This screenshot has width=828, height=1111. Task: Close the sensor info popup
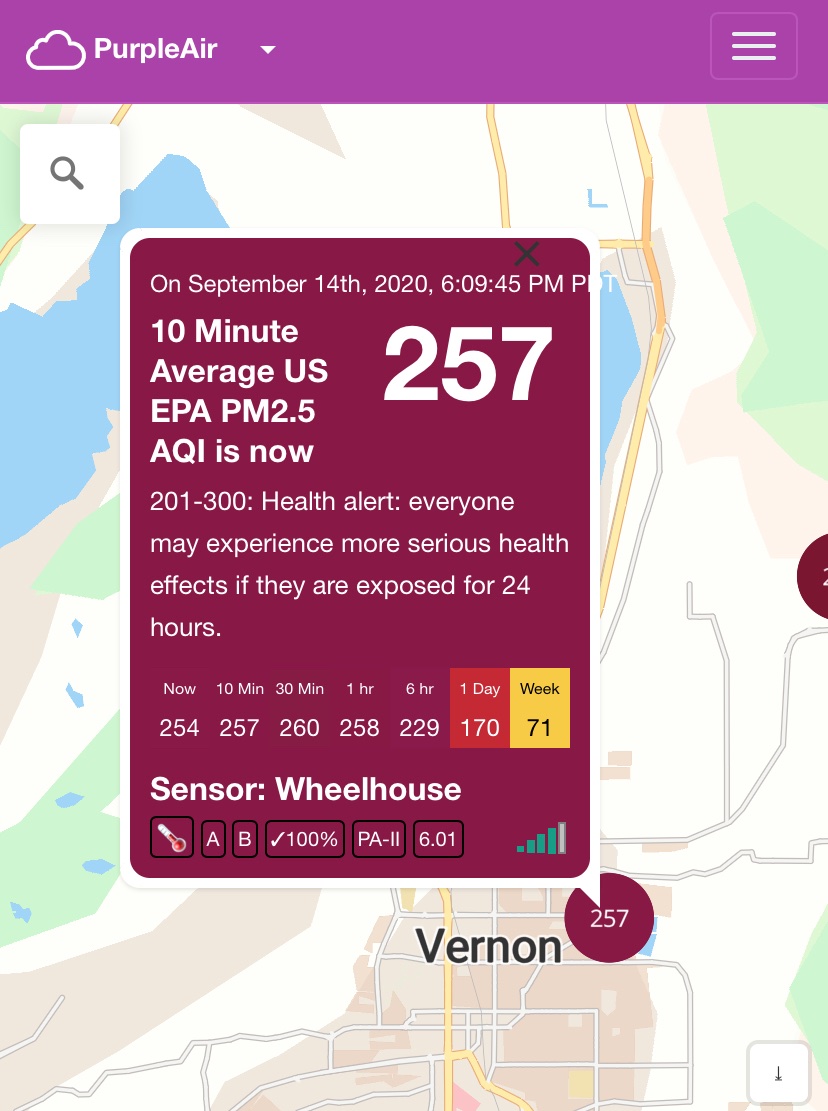pos(526,254)
